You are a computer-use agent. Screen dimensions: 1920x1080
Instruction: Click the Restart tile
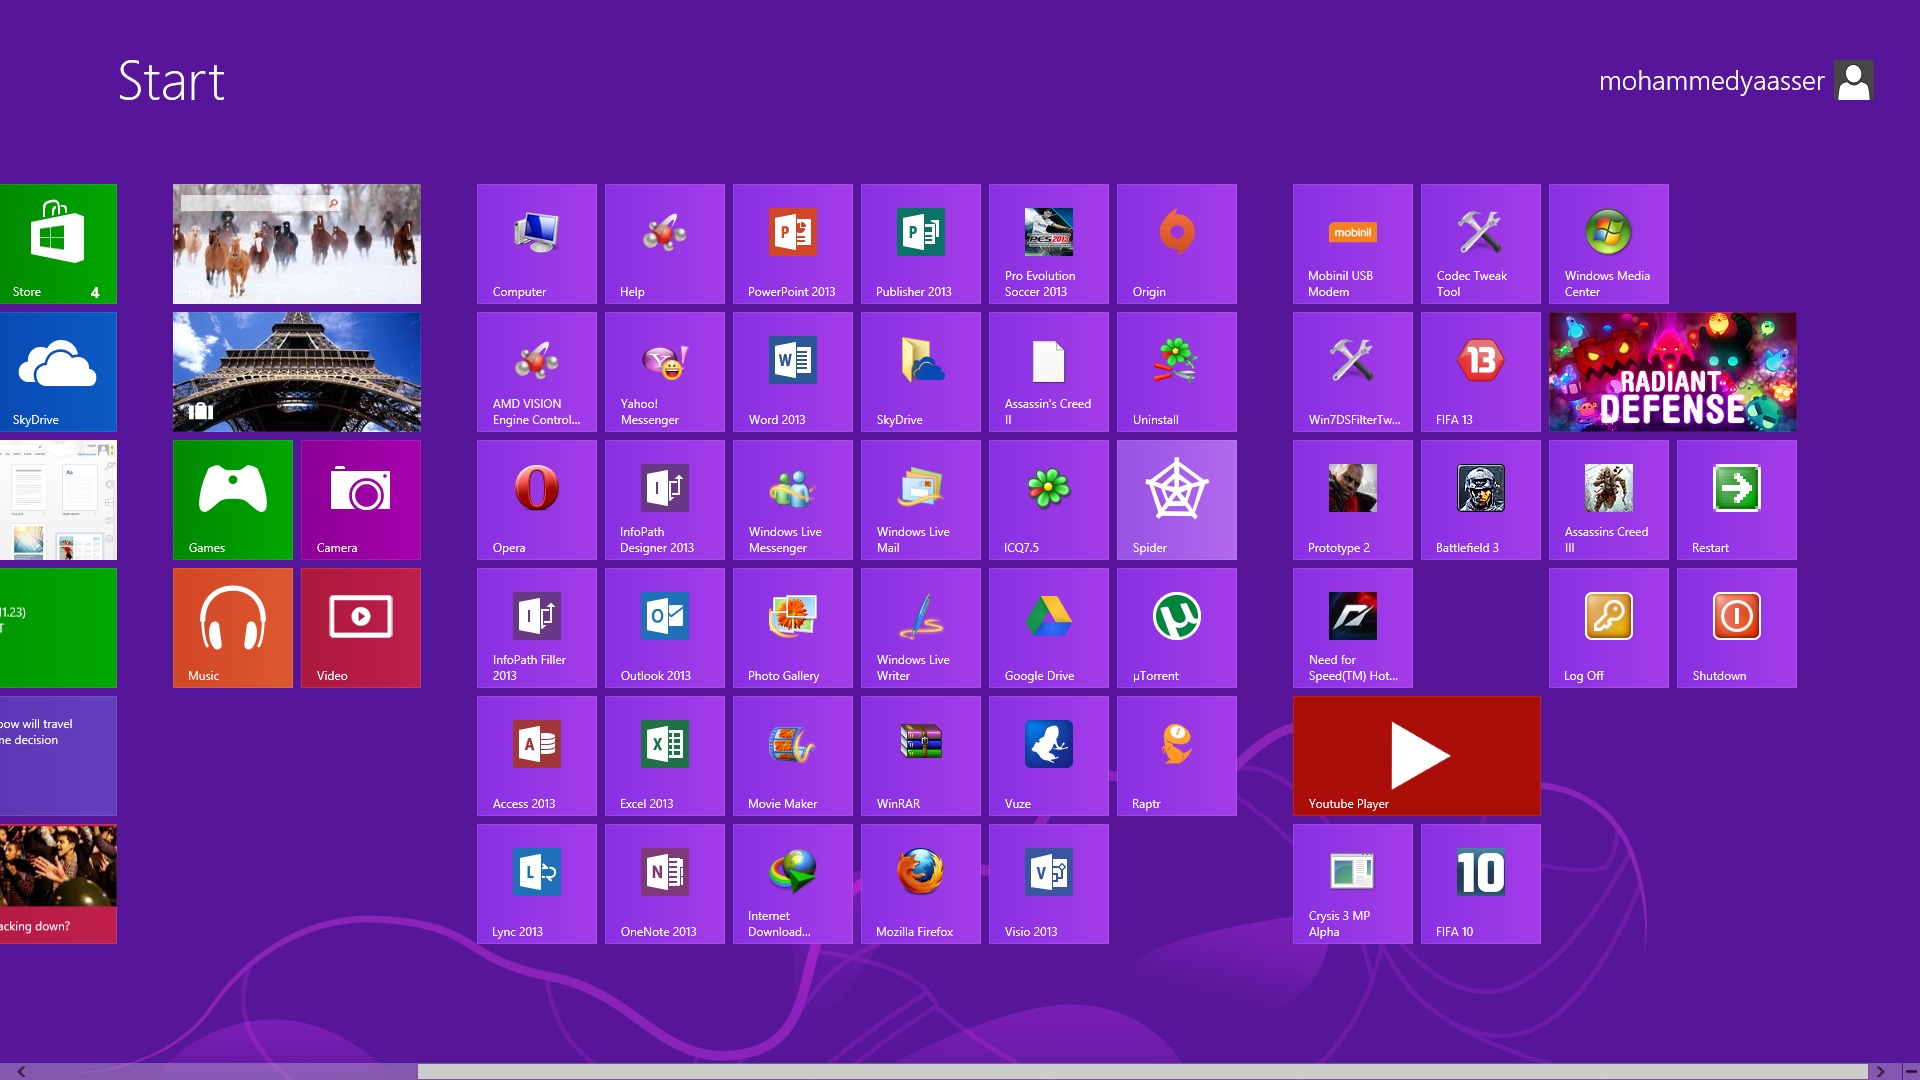coord(1737,500)
